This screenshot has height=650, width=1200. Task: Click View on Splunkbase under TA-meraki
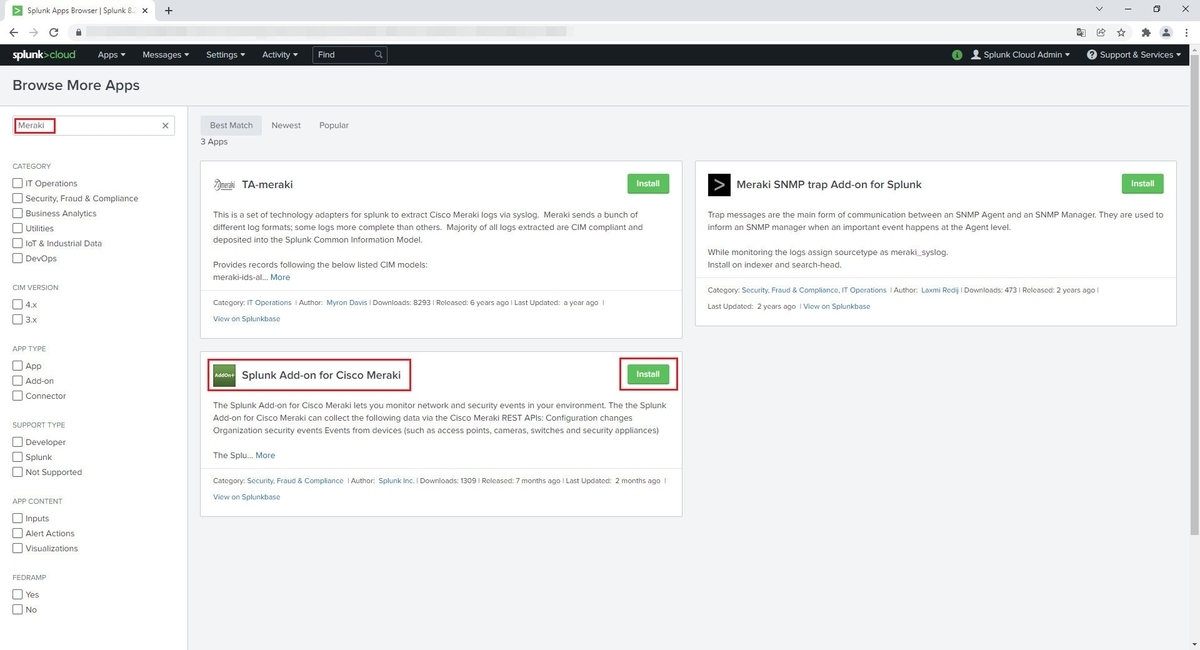coord(246,318)
